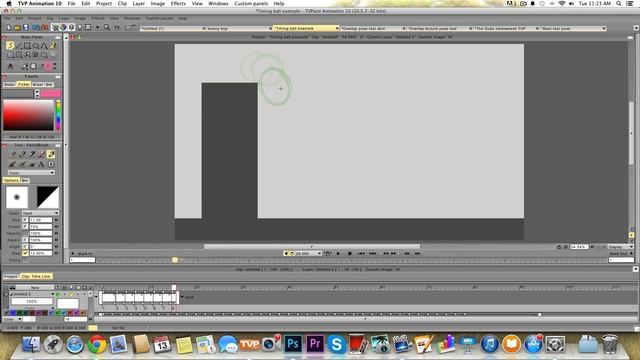Screen dimensions: 640x360
Task: Select the flood fill tool in Main Panel
Action: tap(53, 46)
